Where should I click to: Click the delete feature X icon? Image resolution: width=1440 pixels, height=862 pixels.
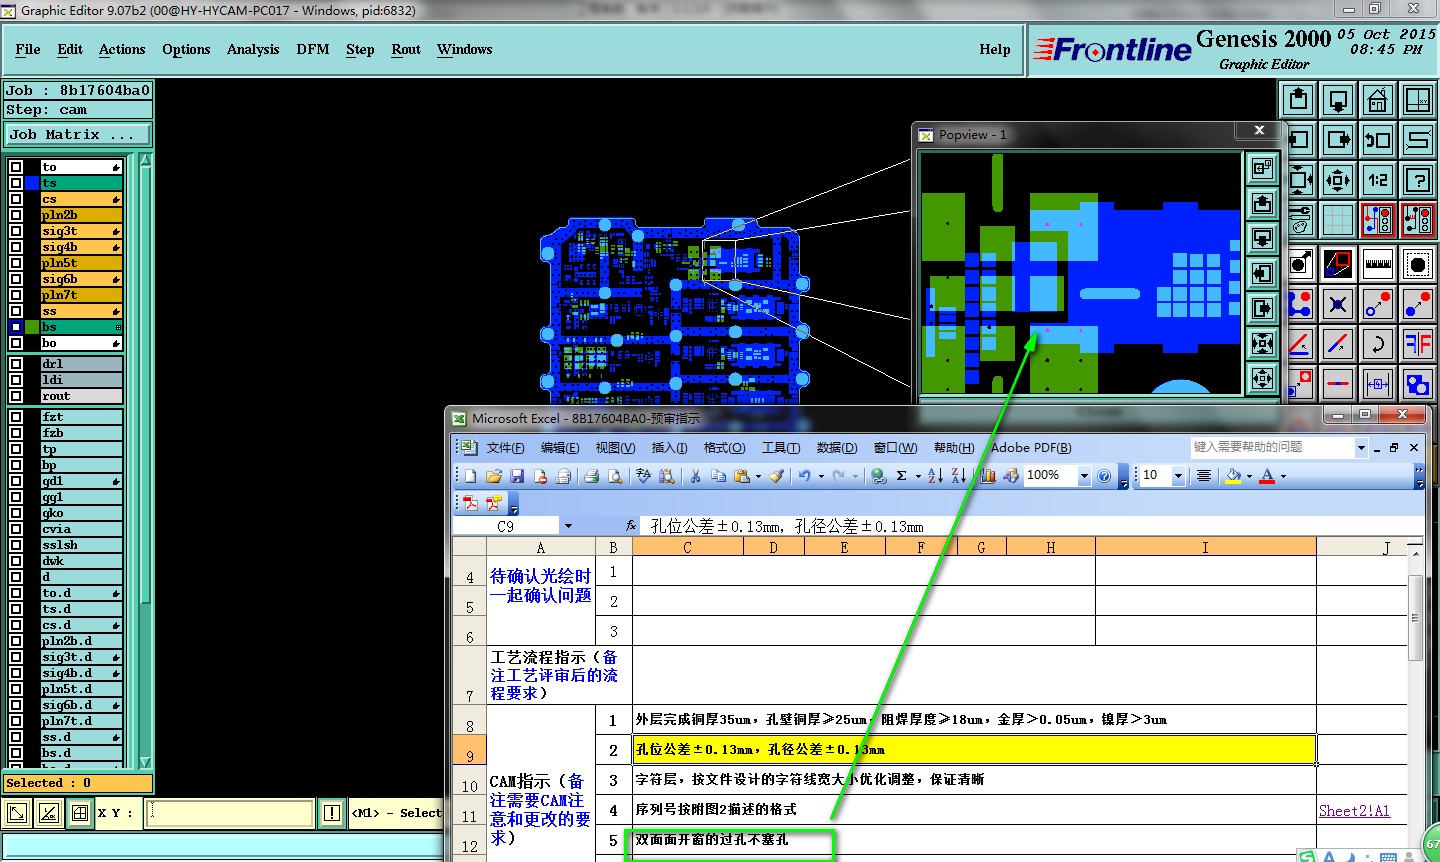click(x=1338, y=303)
